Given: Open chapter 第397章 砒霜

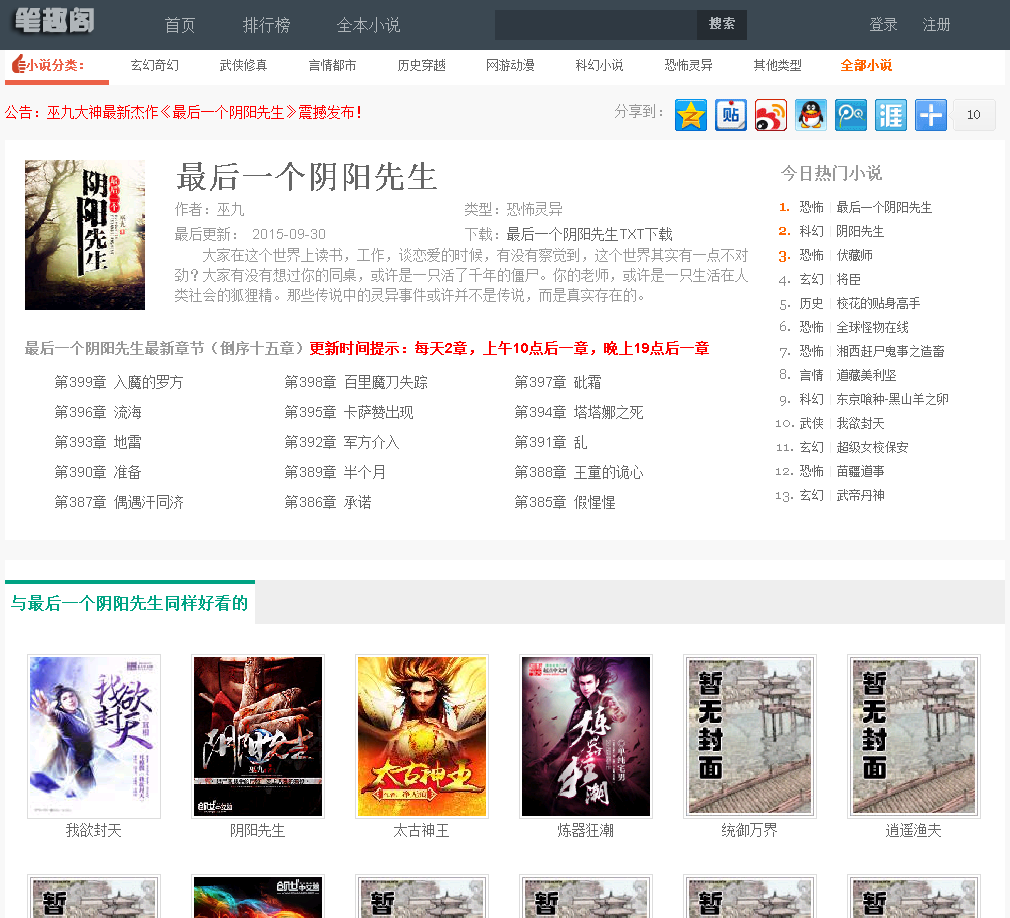Looking at the screenshot, I should [x=557, y=382].
